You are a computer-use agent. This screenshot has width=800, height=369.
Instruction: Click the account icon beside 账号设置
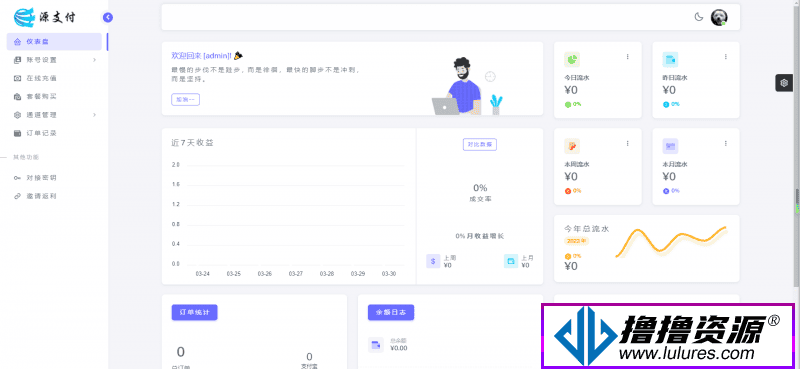tap(17, 60)
